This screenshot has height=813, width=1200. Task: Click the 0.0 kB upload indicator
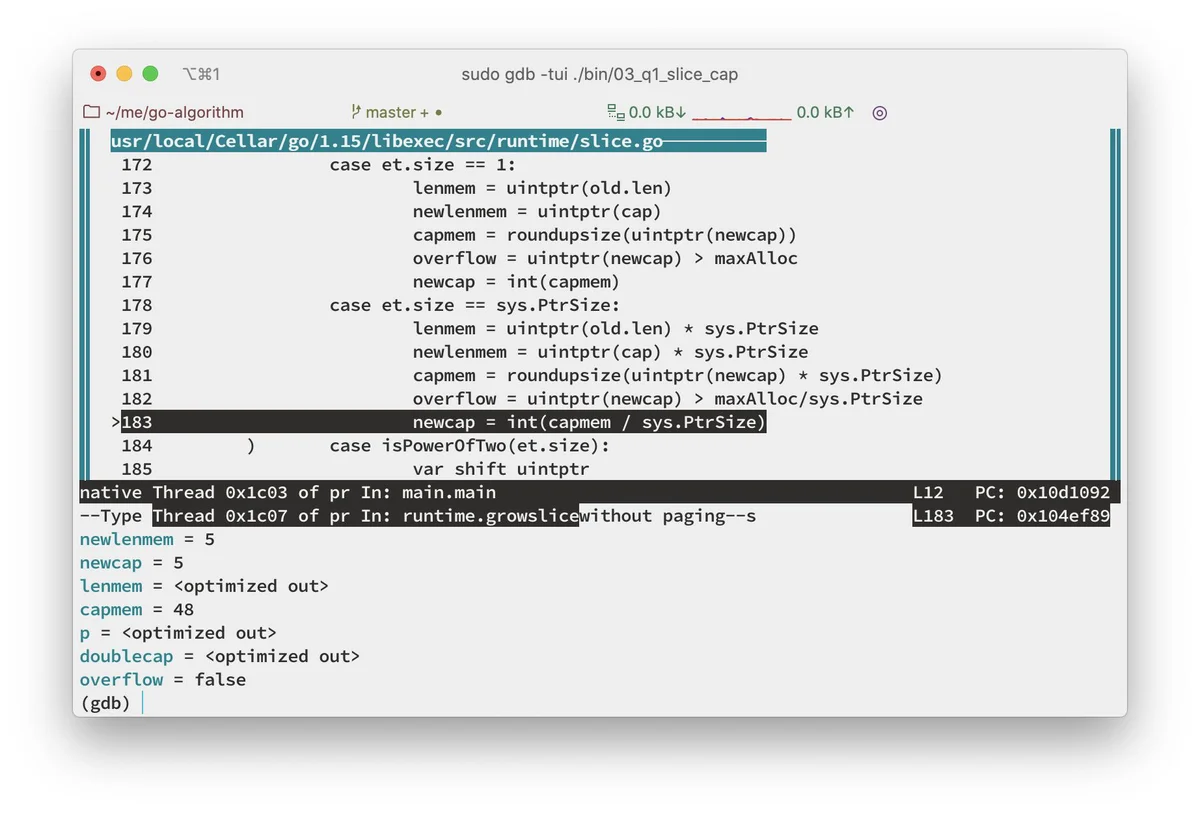pyautogui.click(x=825, y=112)
